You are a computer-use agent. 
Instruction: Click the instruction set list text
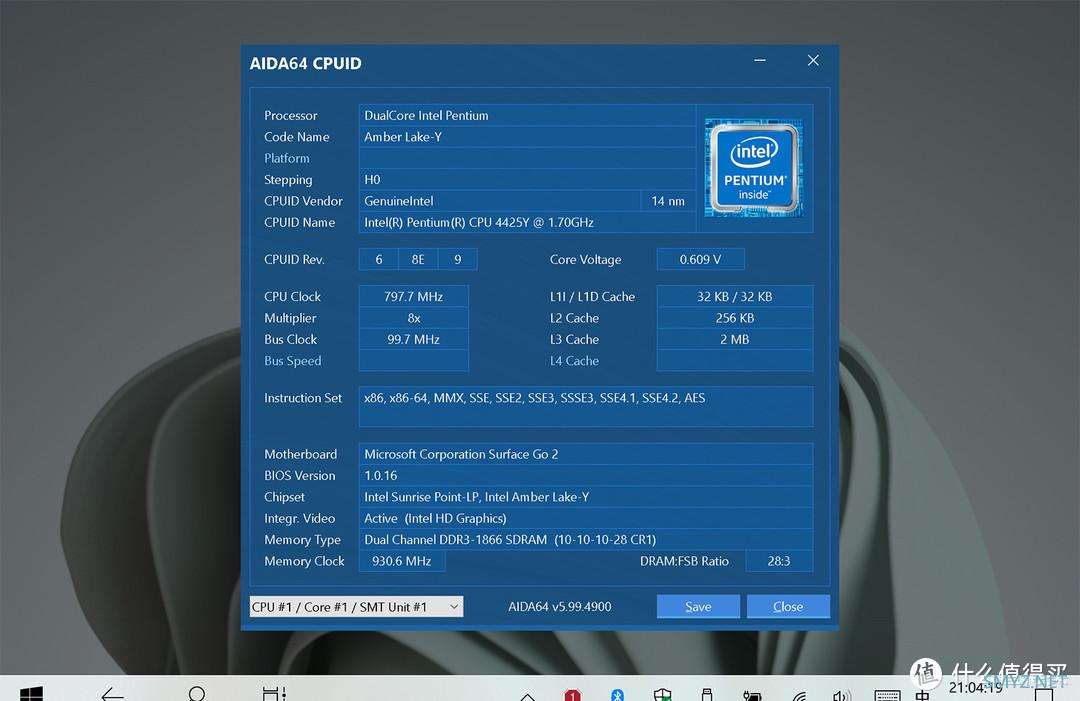tap(534, 398)
